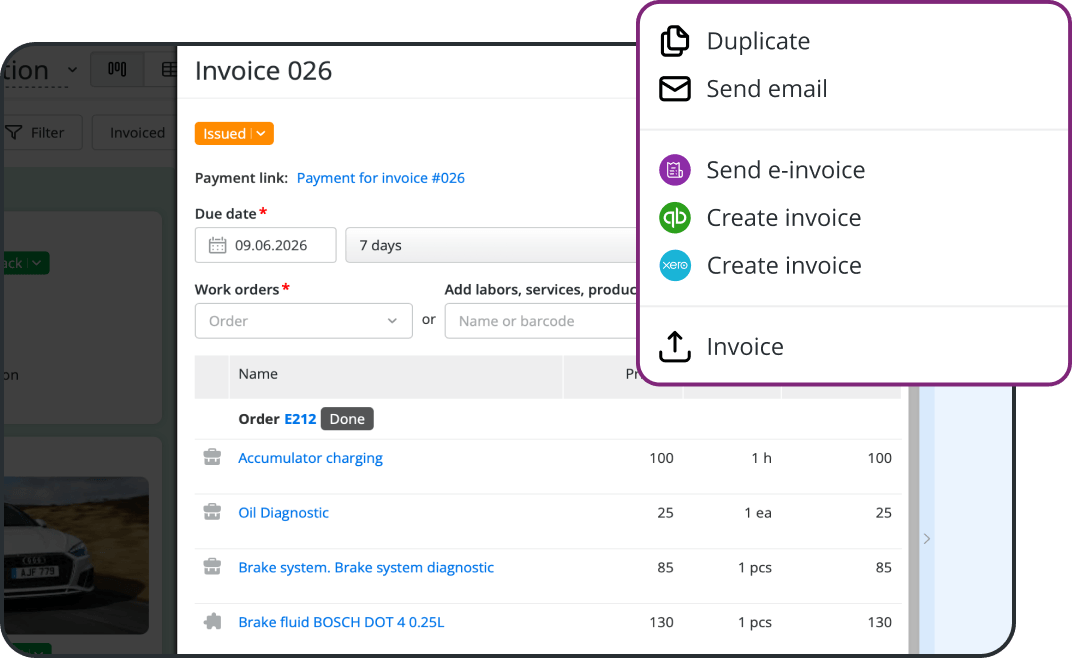Viewport: 1072px width, 658px height.
Task: Click the Invoice export upload icon
Action: 675,346
